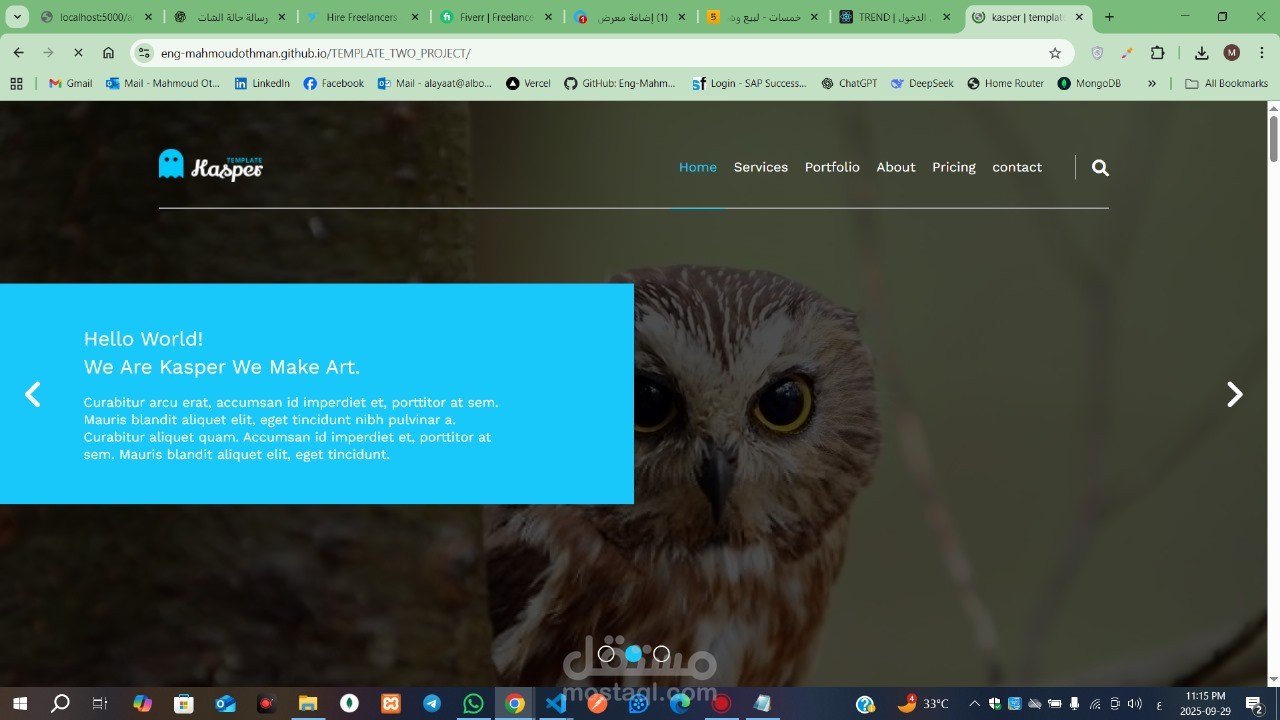Open Postman from taskbar
Viewport: 1280px width, 720px height.
click(x=597, y=704)
